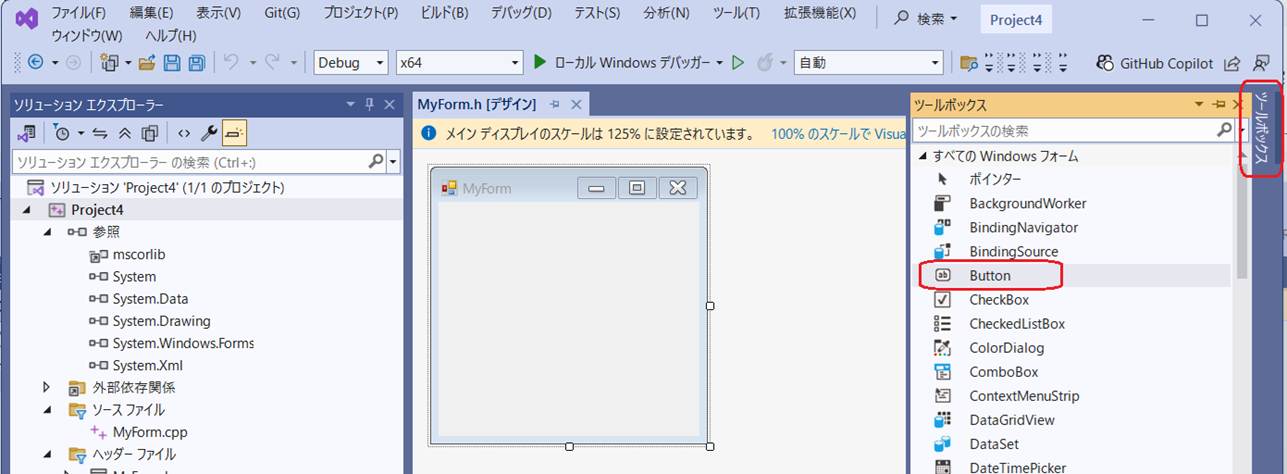Select MyForm.cpp in the solution tree

point(150,432)
